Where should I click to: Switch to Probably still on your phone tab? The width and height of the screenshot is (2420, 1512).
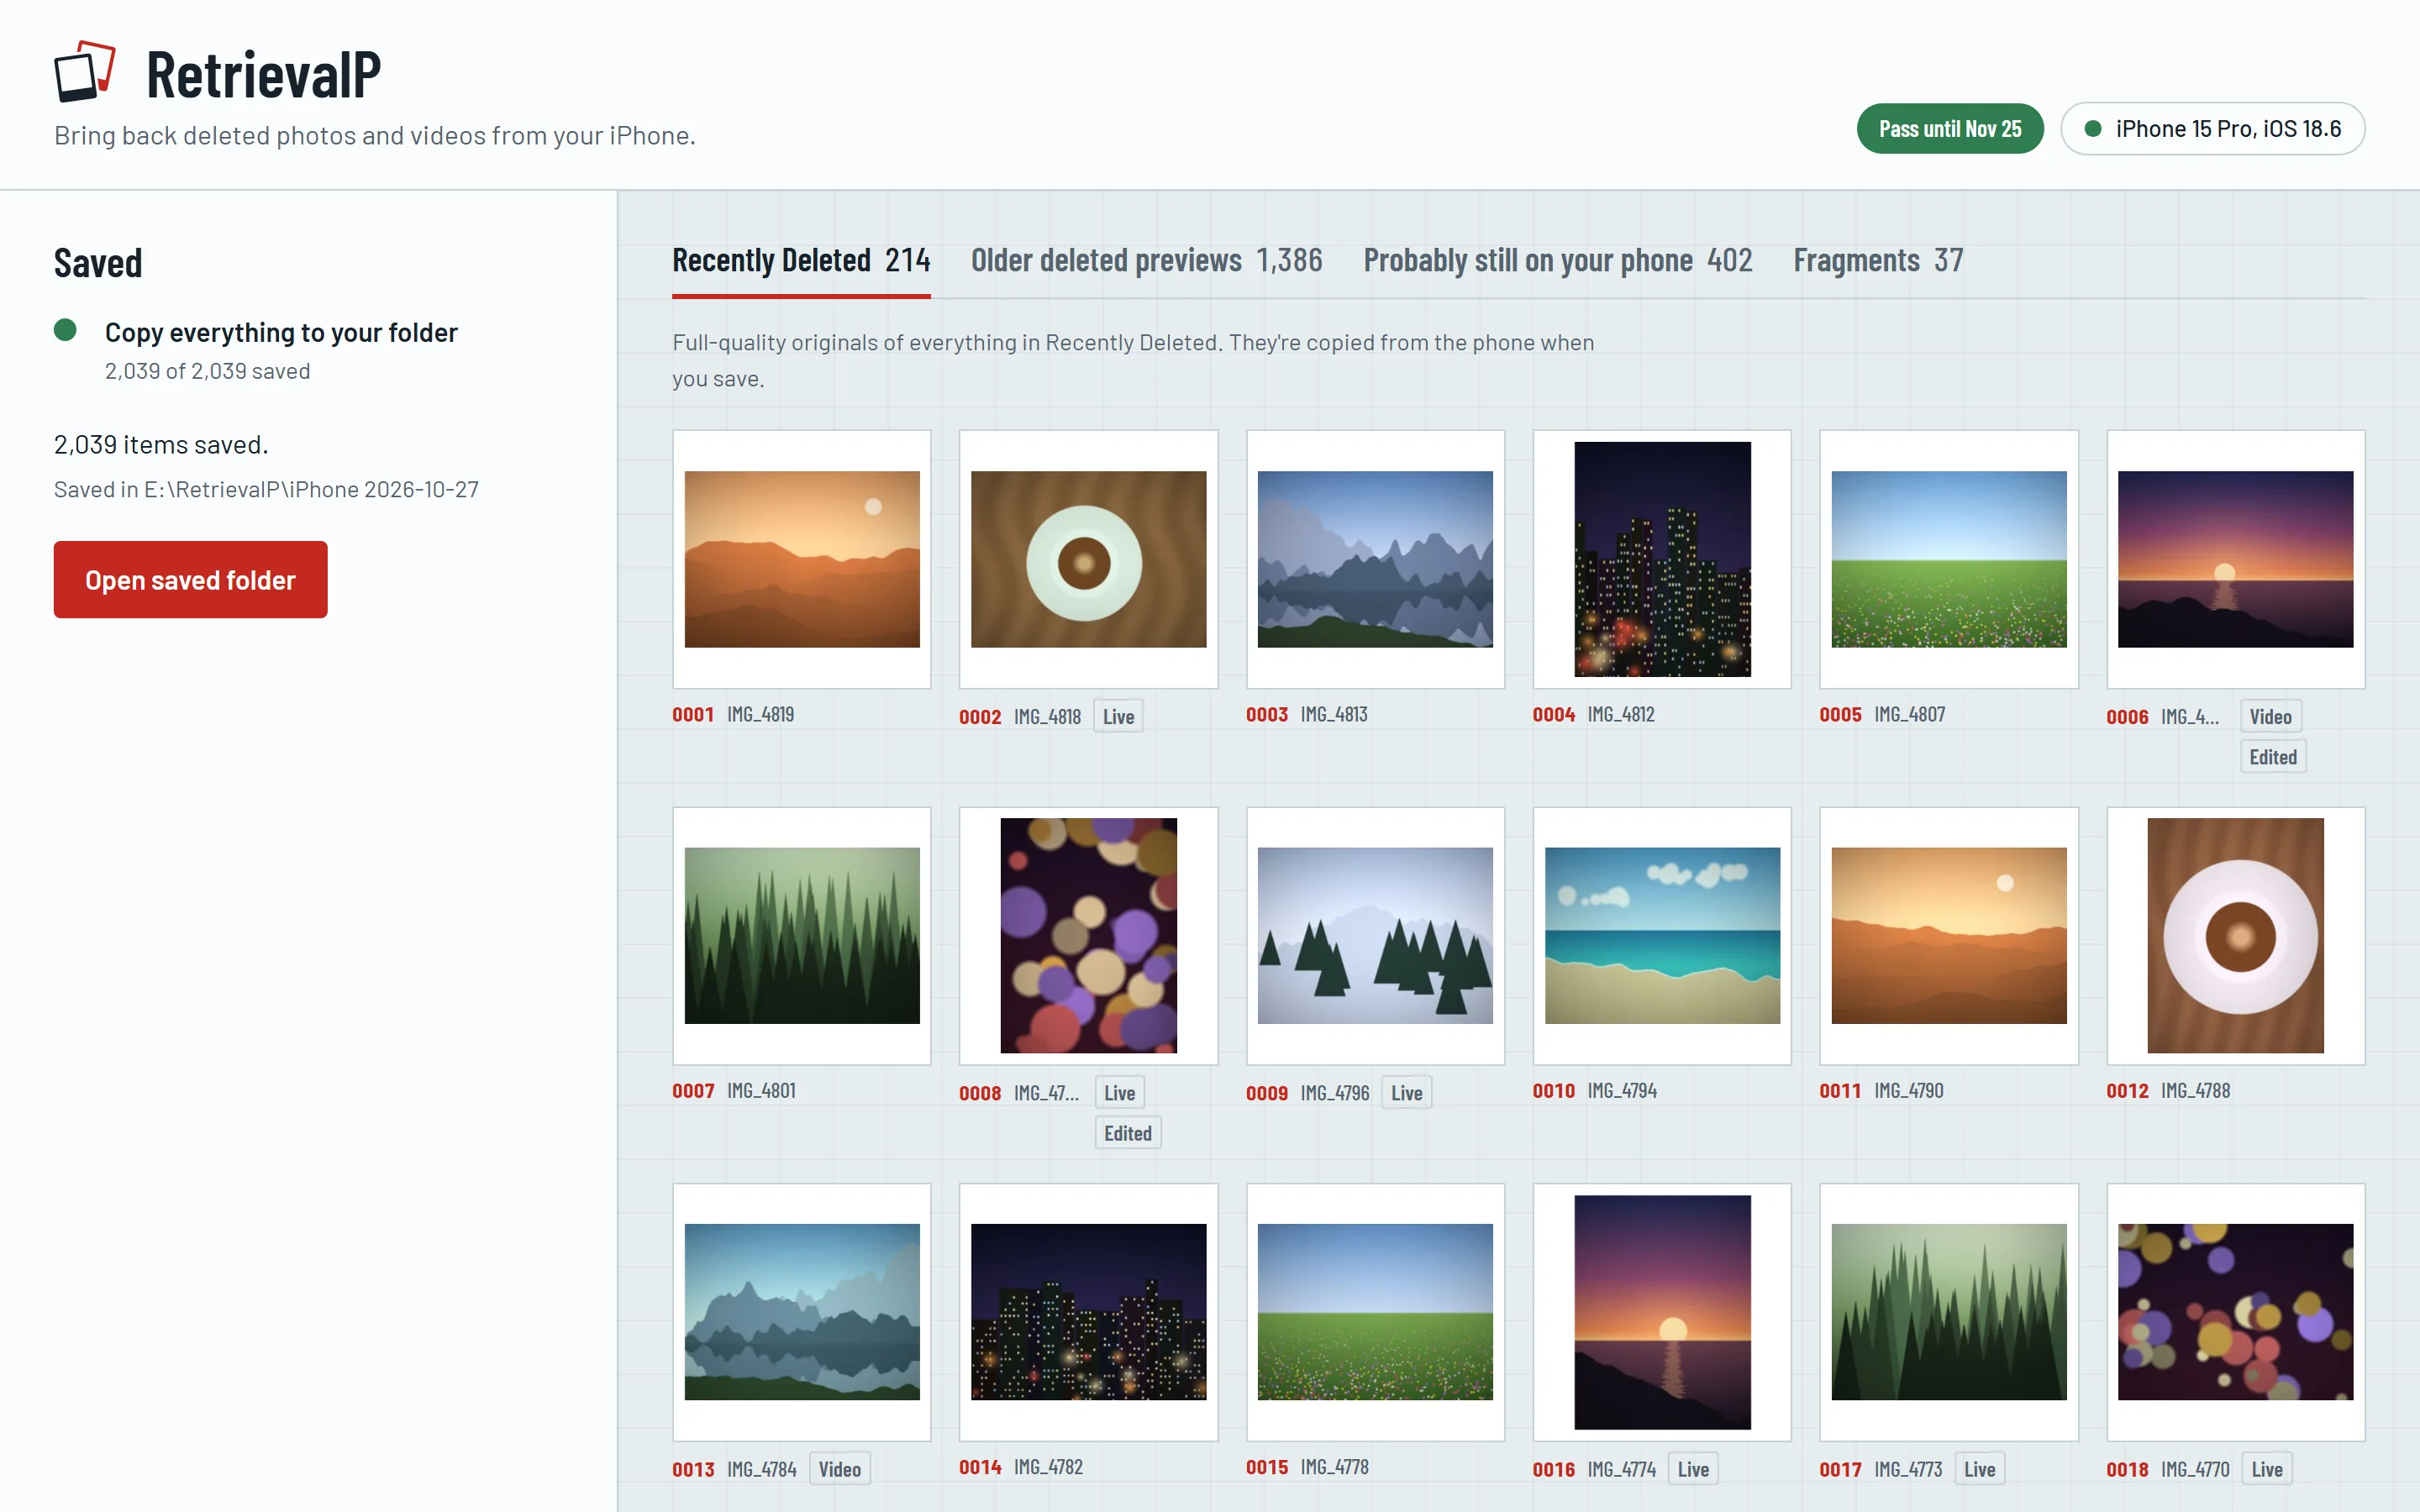click(1557, 261)
